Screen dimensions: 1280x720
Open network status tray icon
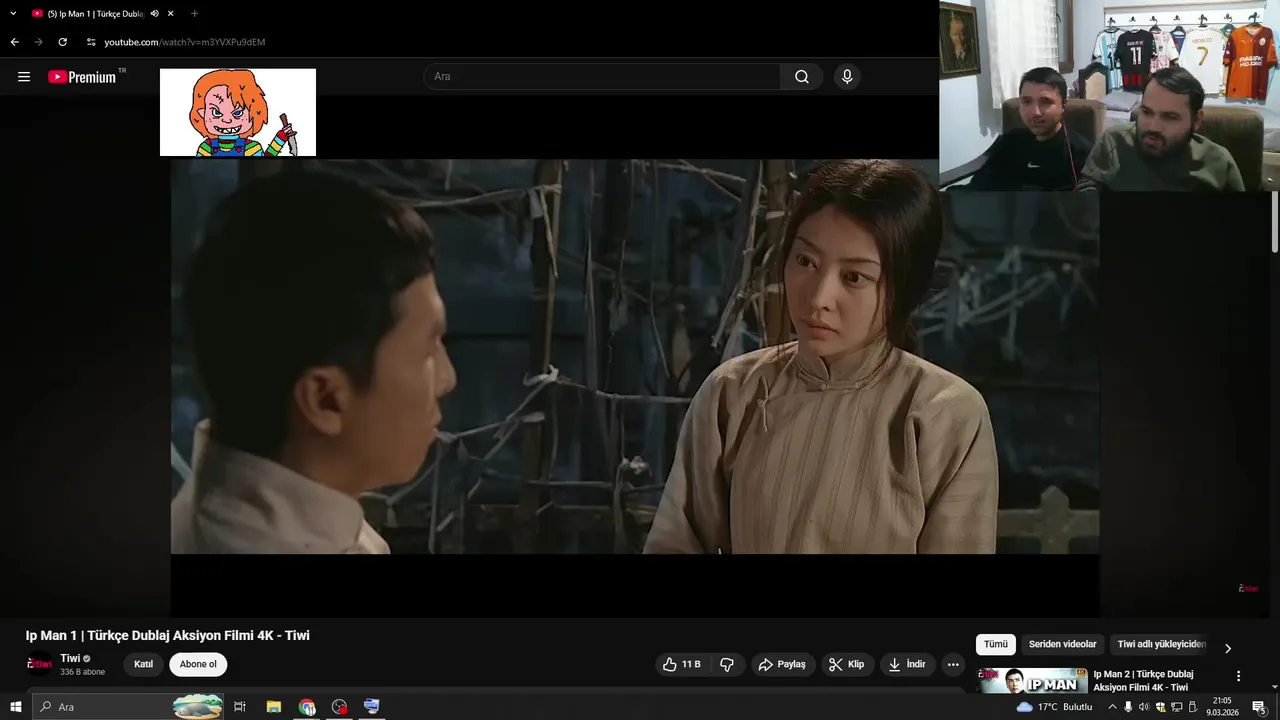[1176, 707]
